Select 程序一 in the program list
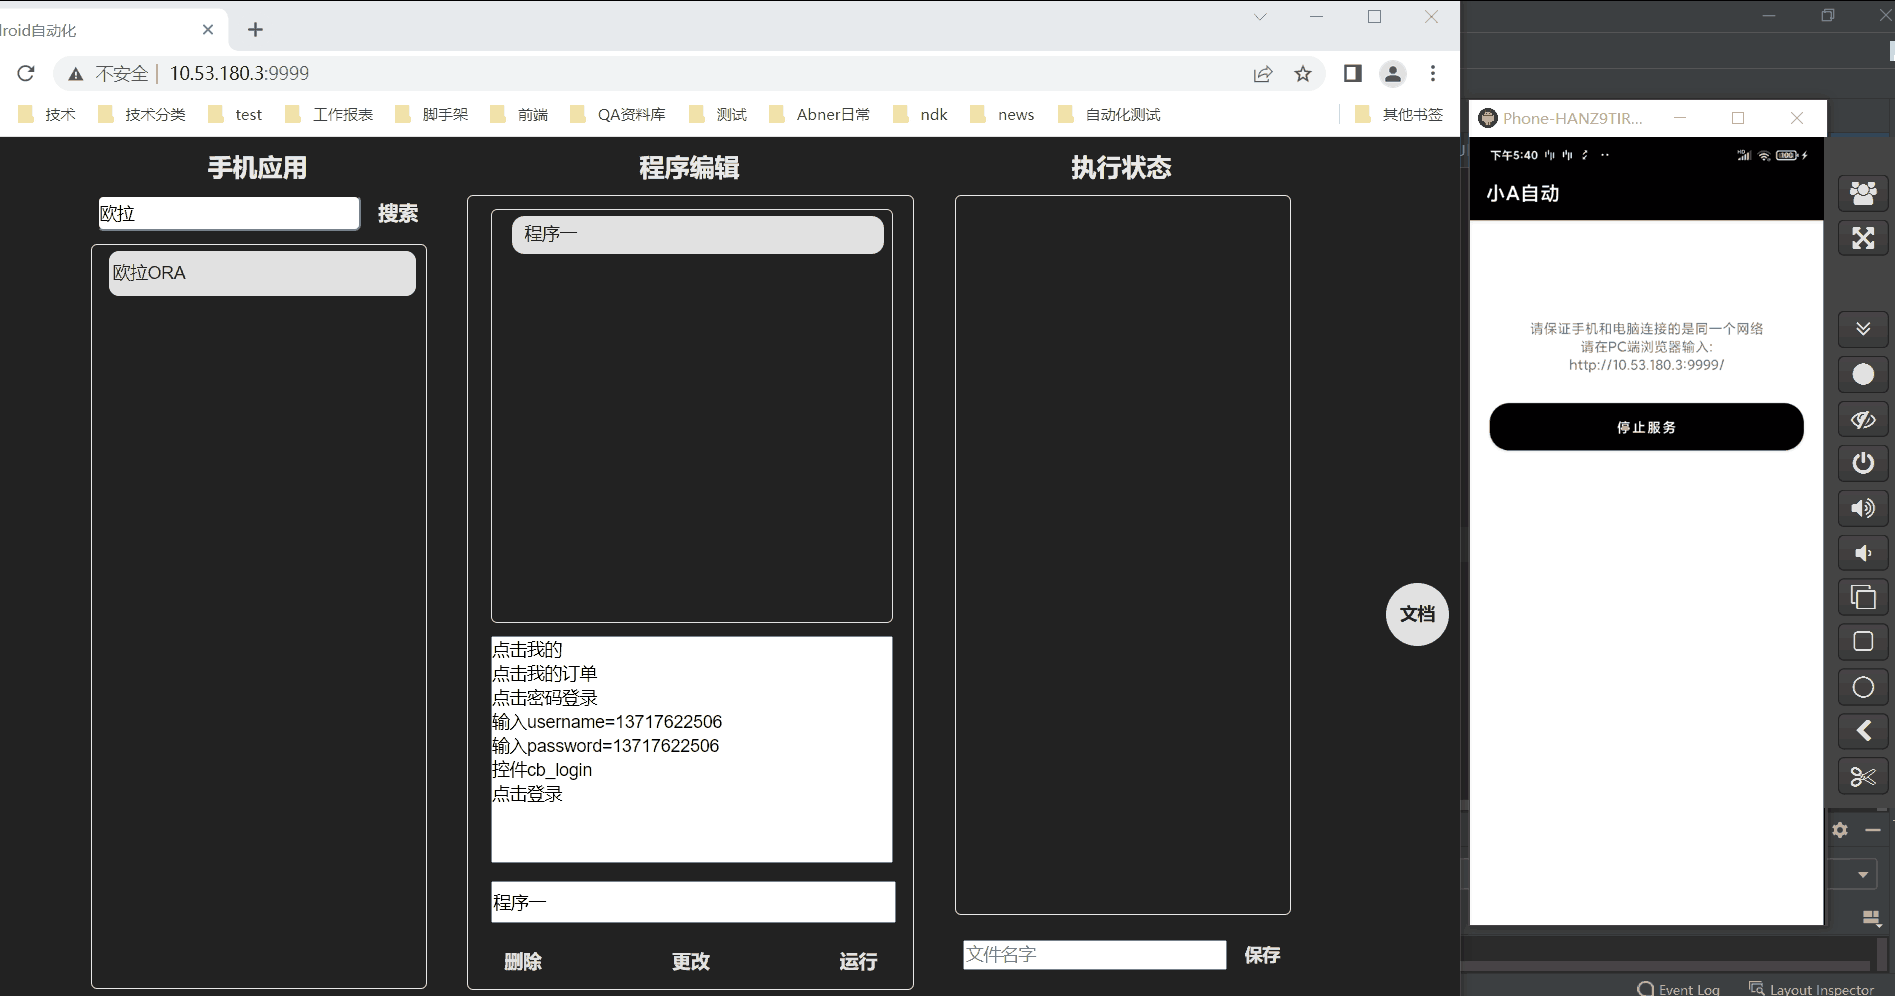This screenshot has width=1895, height=996. tap(698, 234)
